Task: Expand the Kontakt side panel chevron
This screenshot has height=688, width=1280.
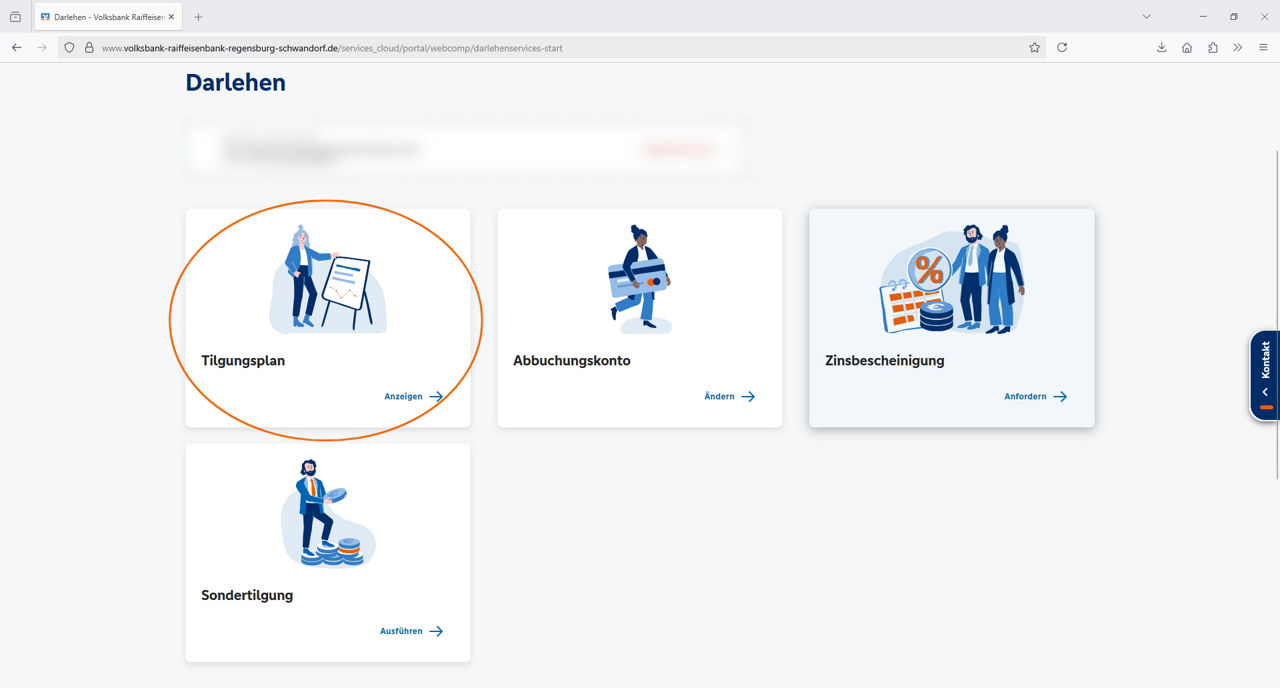Action: (1264, 392)
